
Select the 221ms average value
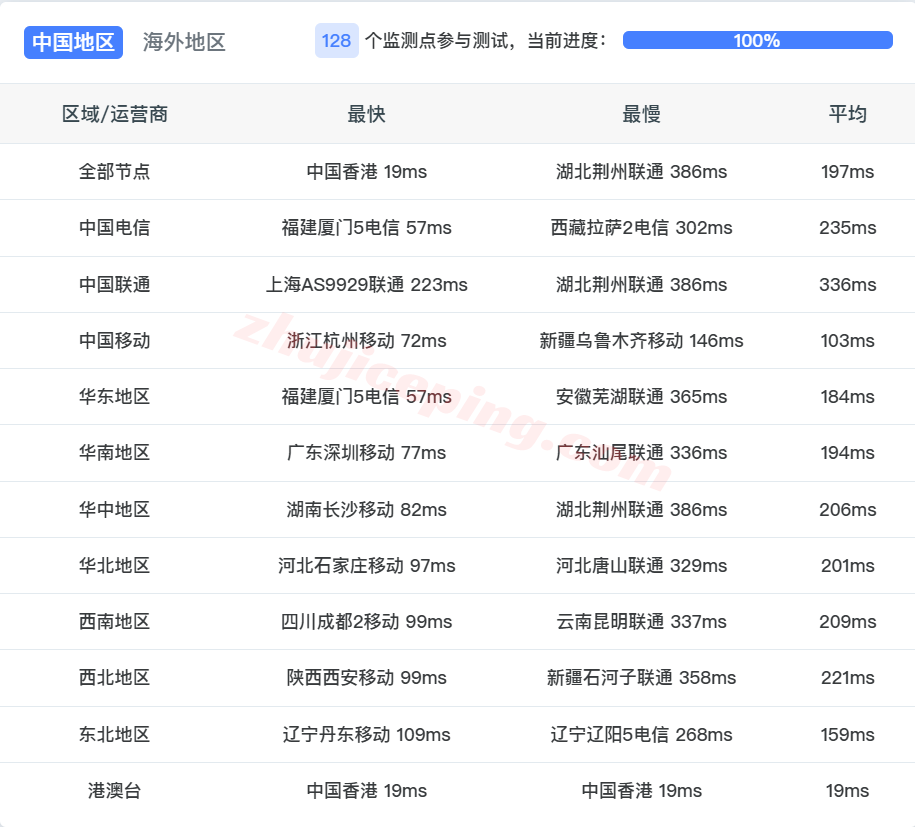(847, 678)
